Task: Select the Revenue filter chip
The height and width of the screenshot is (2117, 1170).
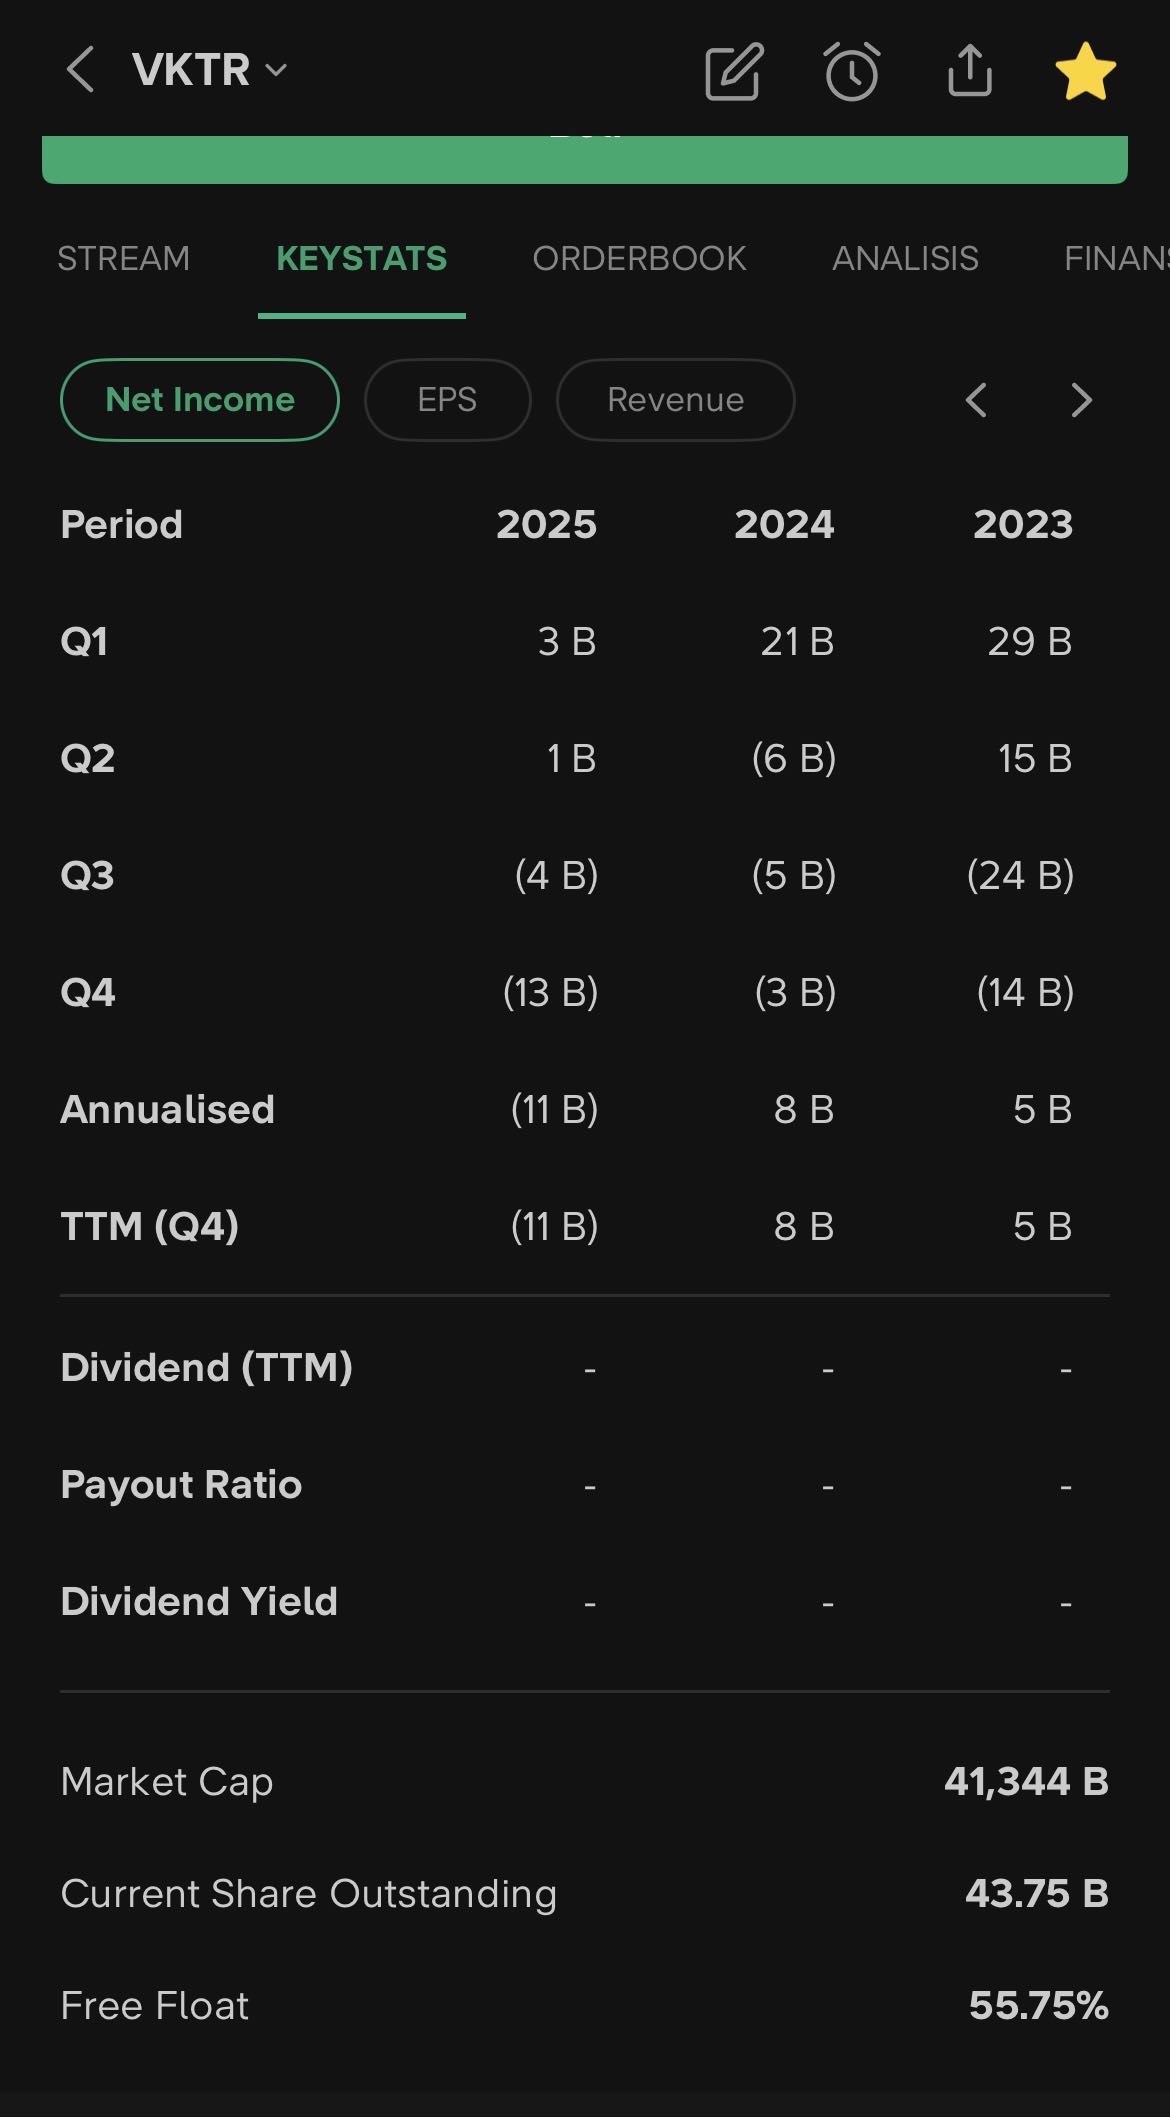Action: (675, 400)
